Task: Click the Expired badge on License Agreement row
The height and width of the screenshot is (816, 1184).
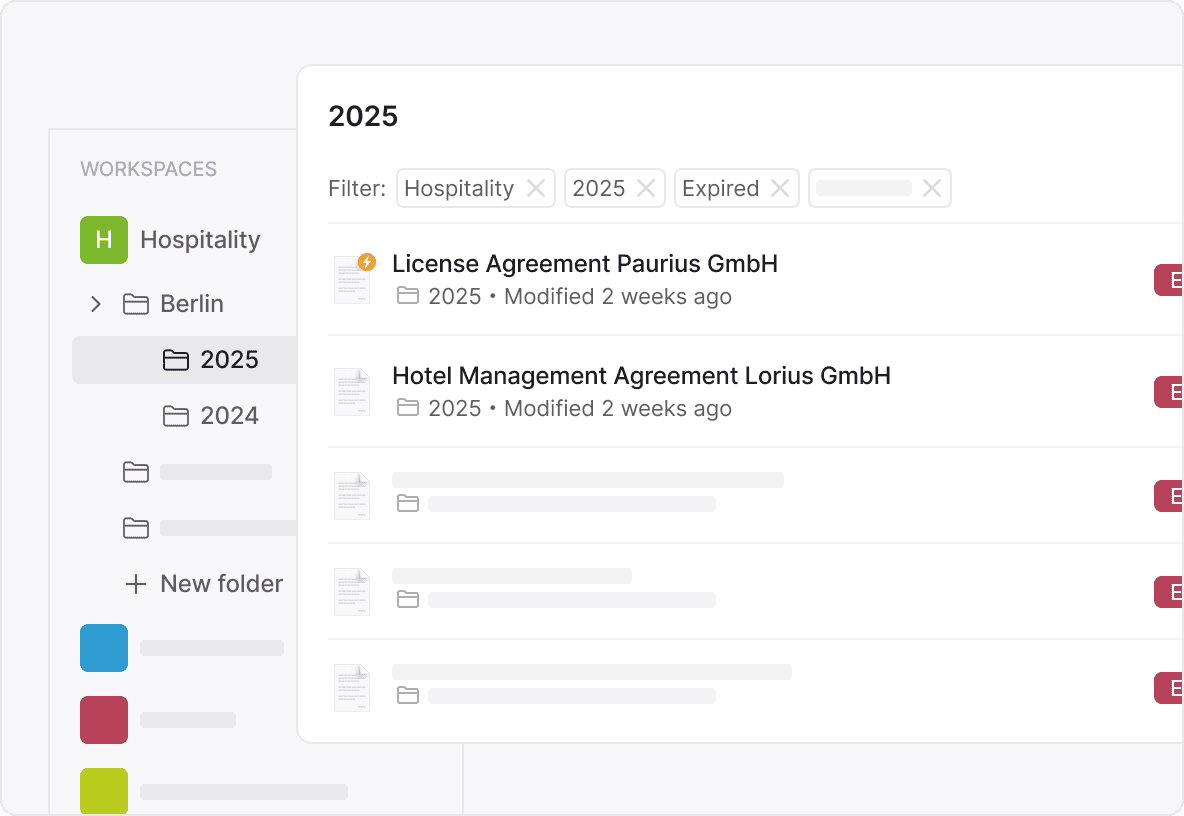Action: tap(1169, 280)
